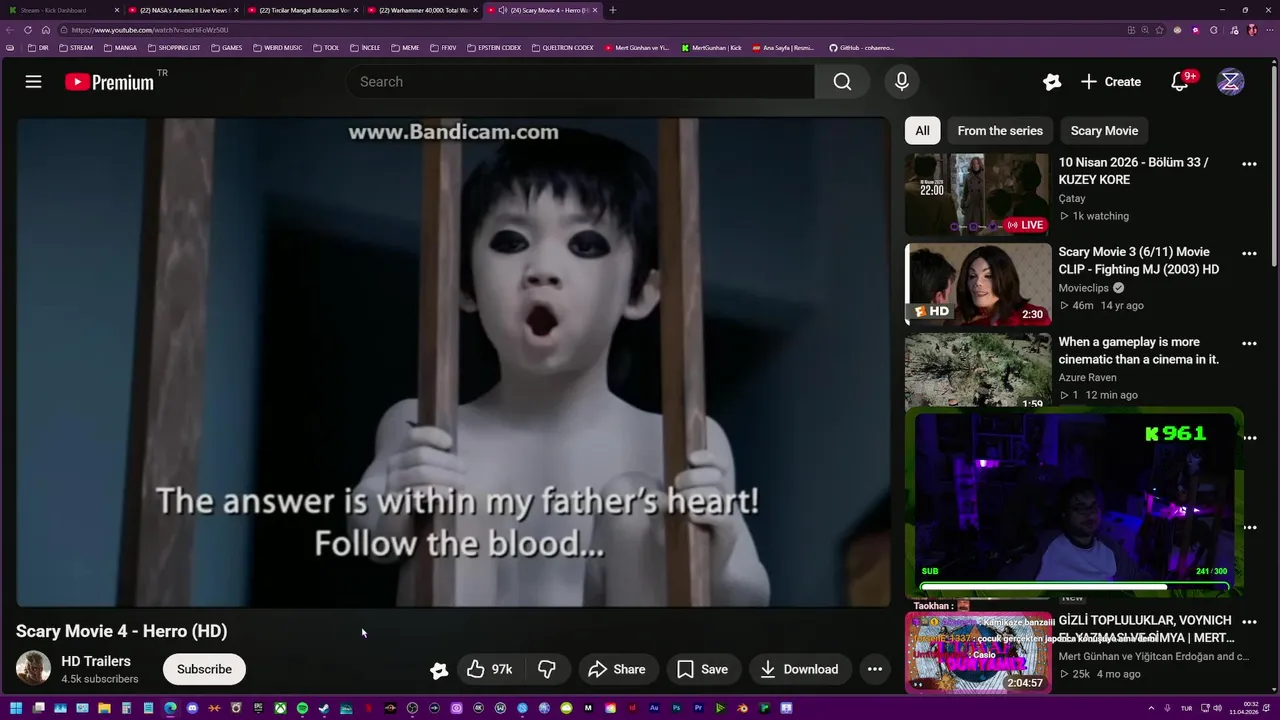Go to YouTube Premium home logo
The width and height of the screenshot is (1280, 720).
pos(110,82)
